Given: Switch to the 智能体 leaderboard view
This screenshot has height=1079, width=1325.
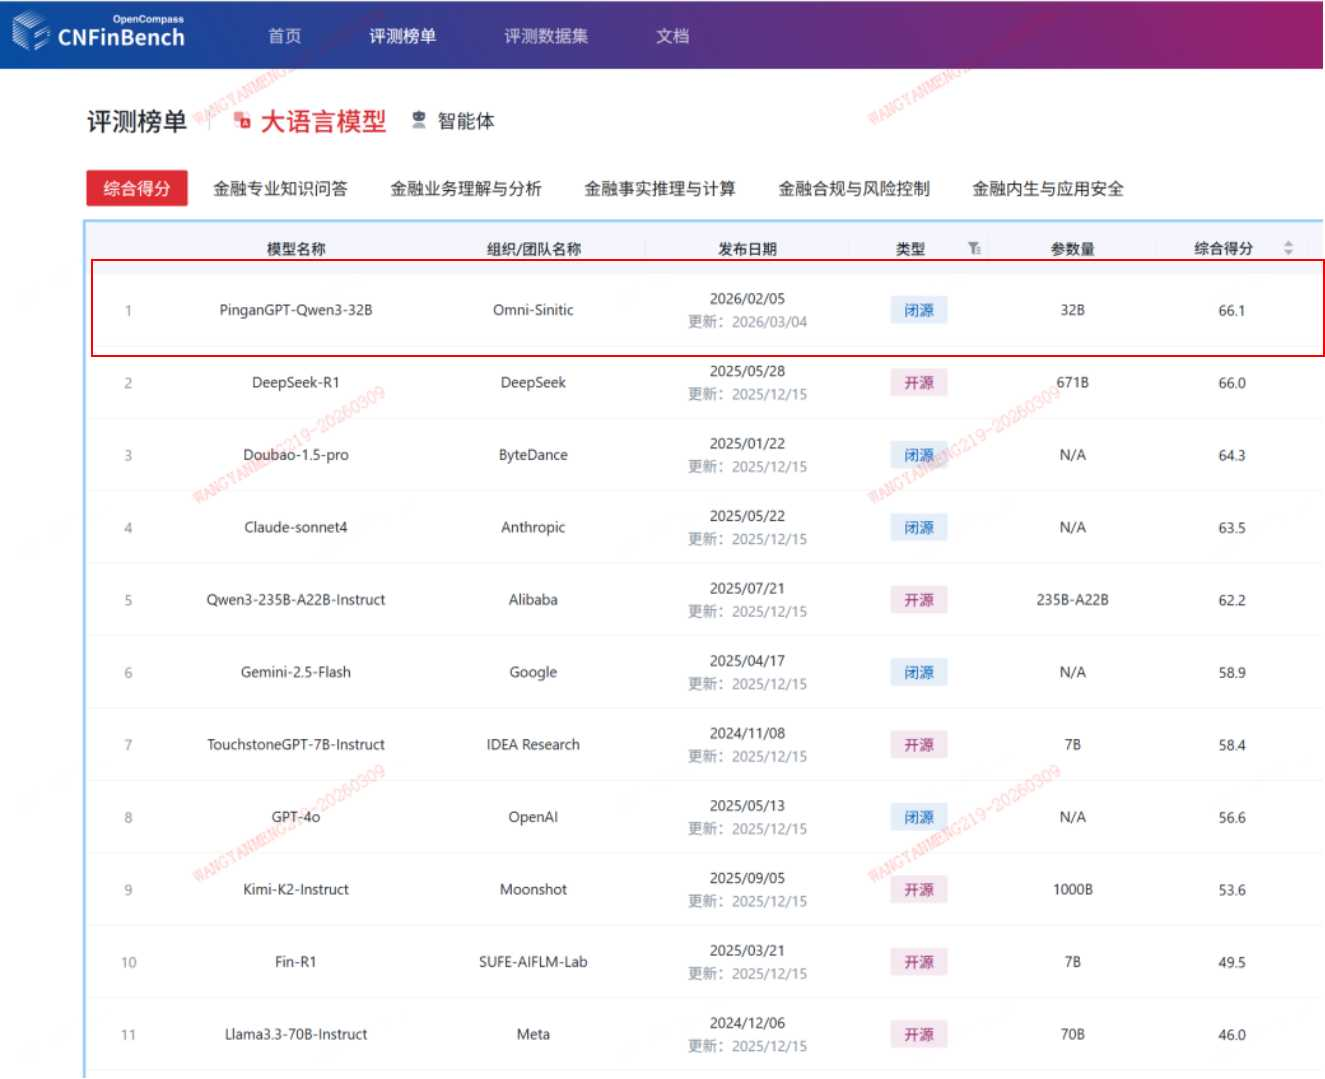Looking at the screenshot, I should point(465,121).
